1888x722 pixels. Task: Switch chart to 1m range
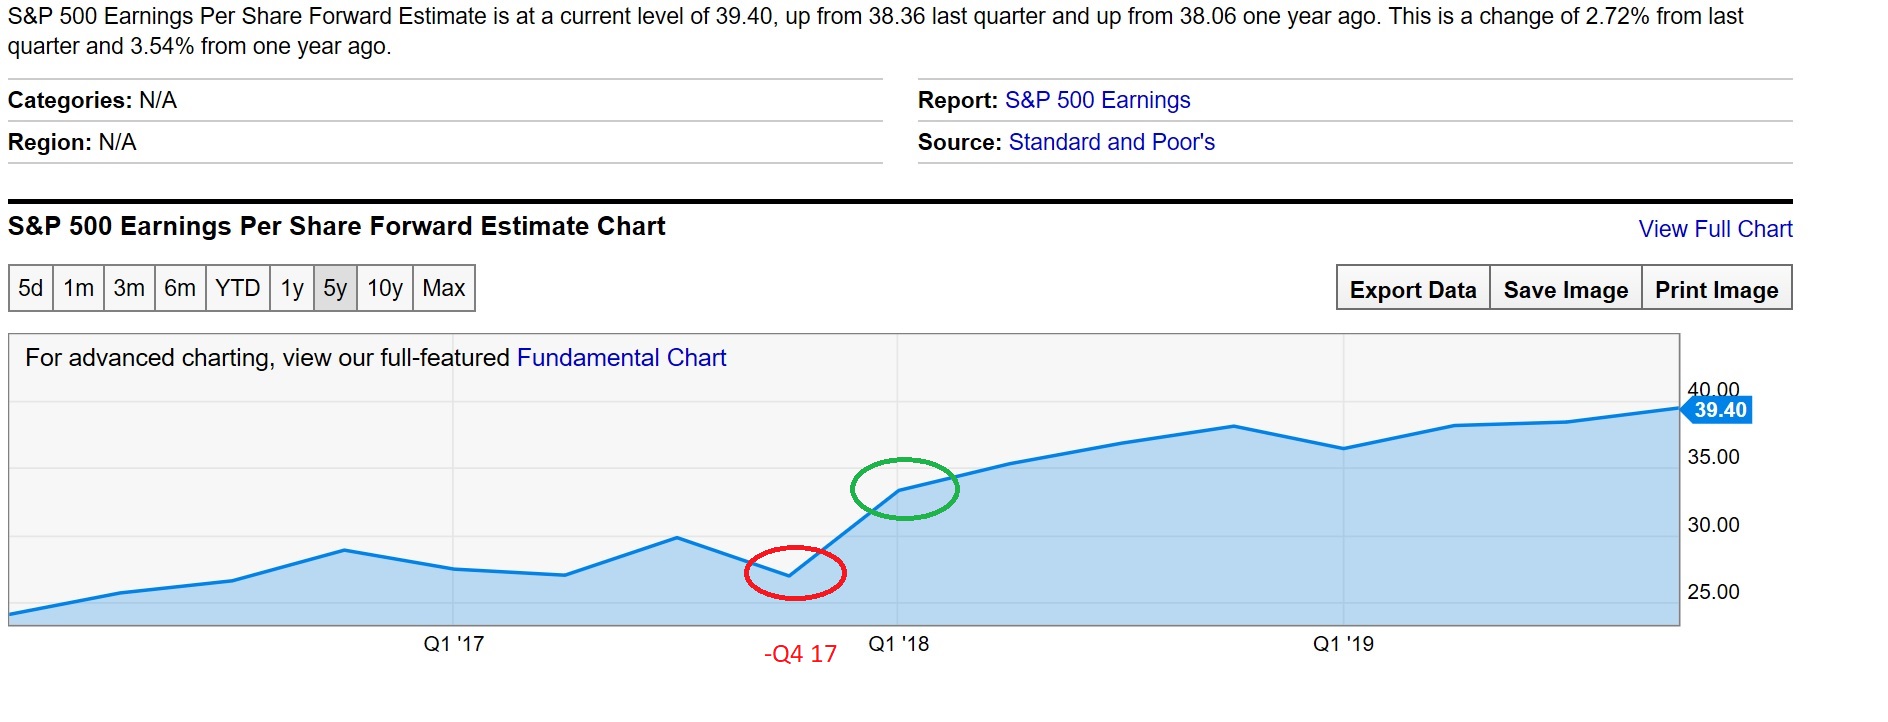point(79,289)
